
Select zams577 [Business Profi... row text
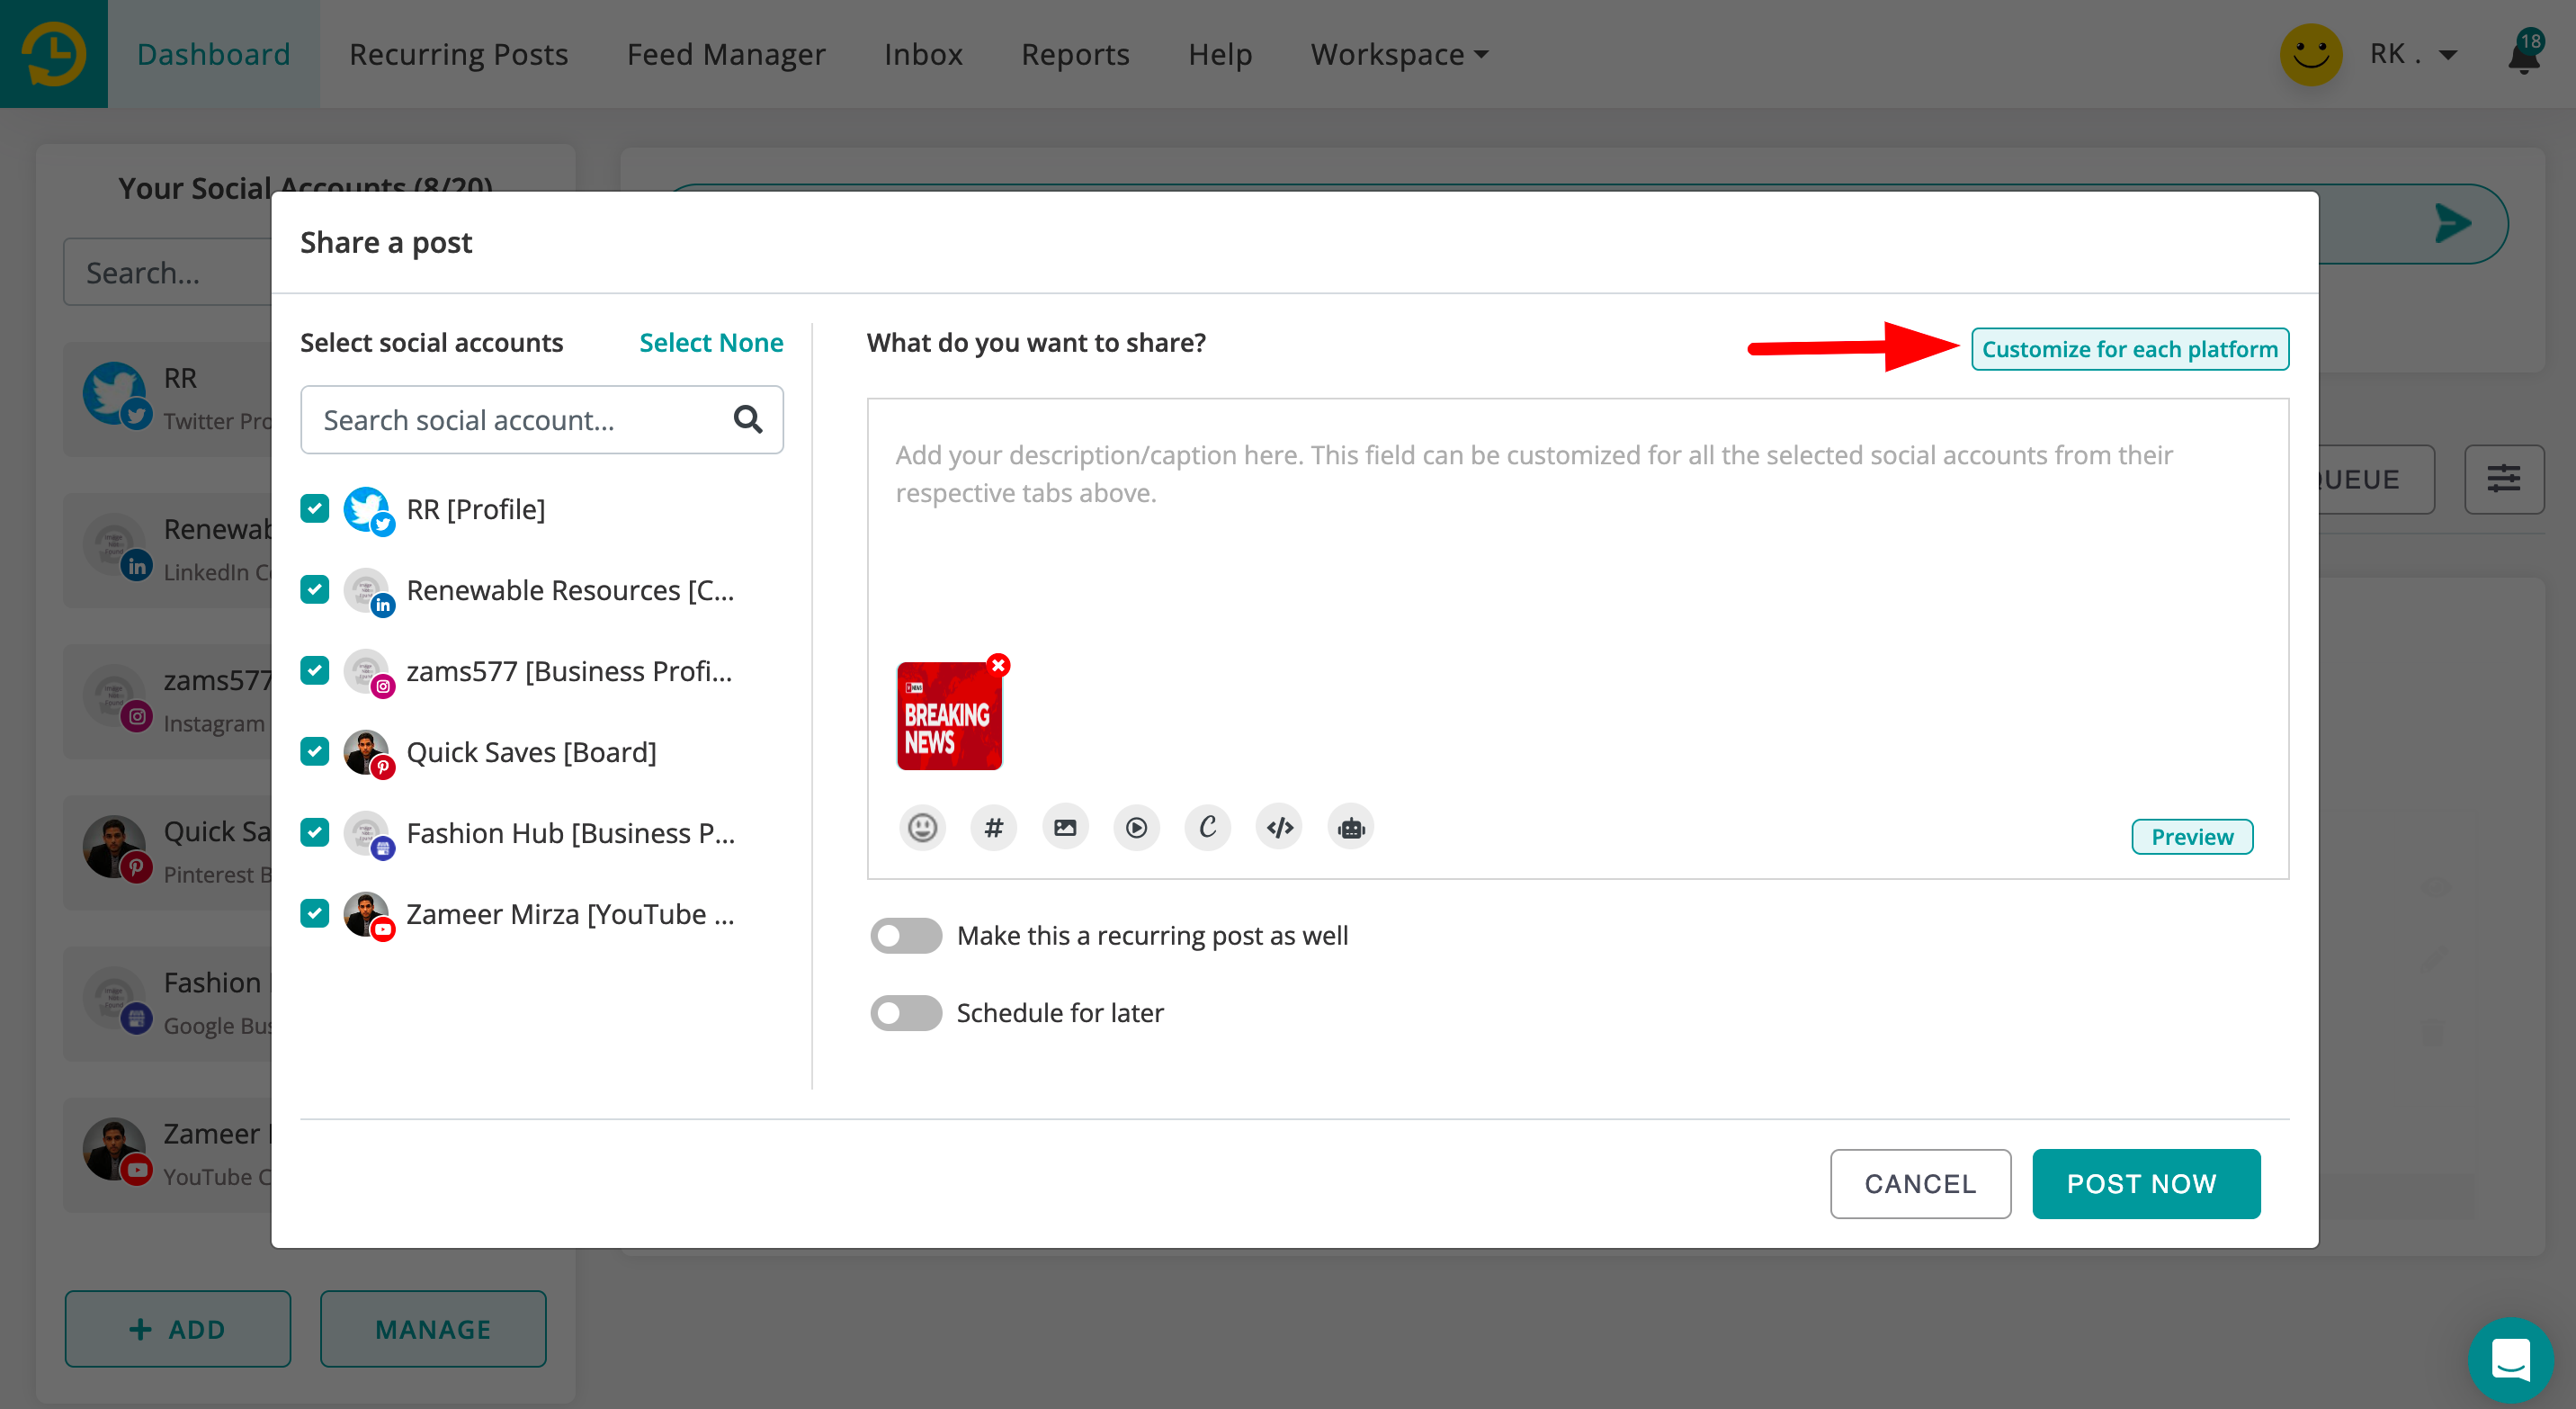(569, 671)
